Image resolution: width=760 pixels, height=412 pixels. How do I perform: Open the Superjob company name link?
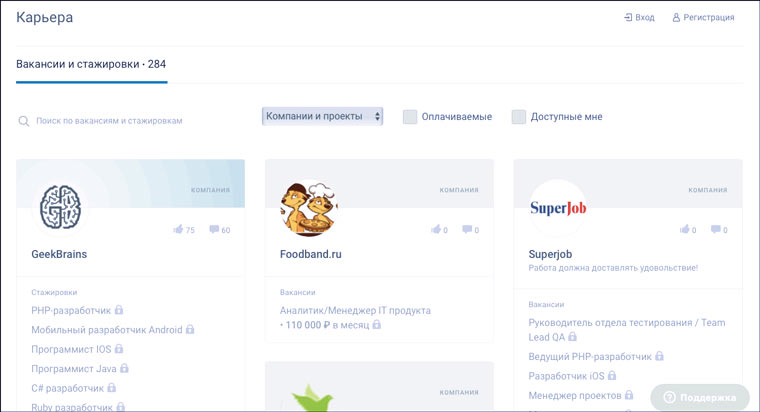pos(550,254)
